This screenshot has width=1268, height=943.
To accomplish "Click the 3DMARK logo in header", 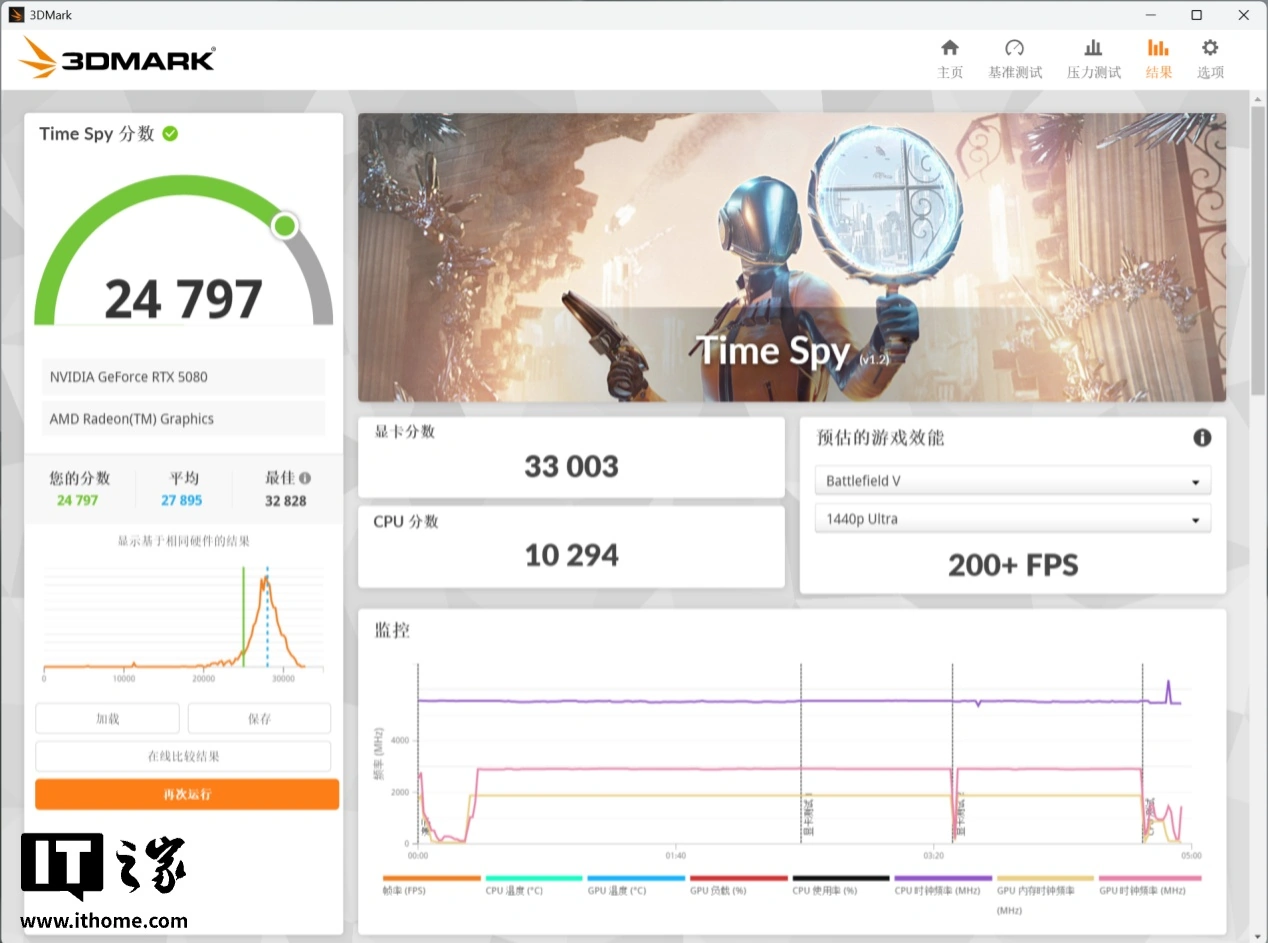I will click(117, 59).
